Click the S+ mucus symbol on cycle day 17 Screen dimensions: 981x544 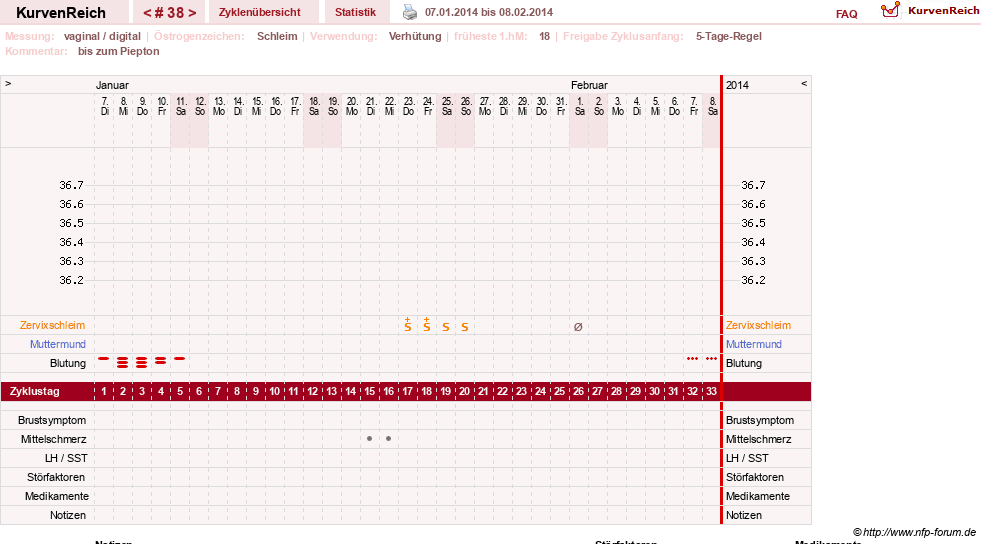pyautogui.click(x=408, y=325)
